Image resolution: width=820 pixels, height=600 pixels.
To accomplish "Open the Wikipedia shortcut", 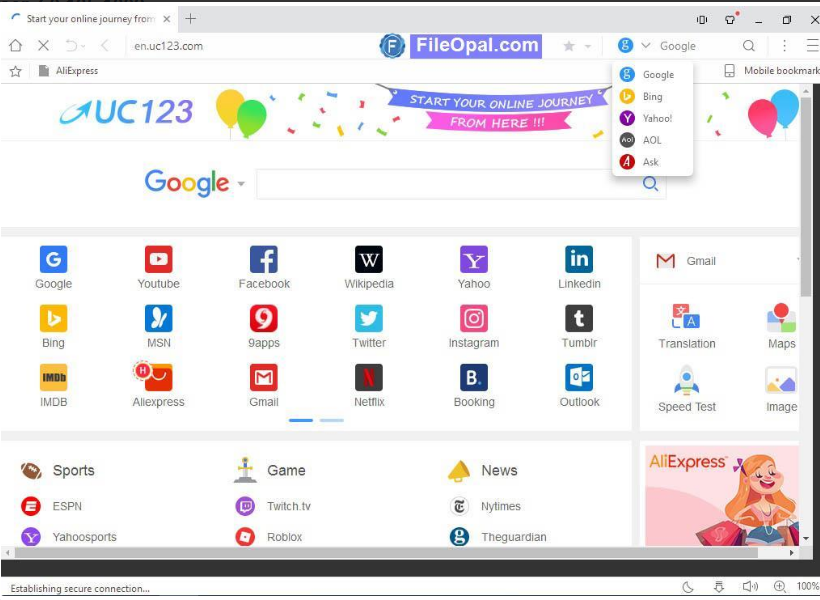I will (x=369, y=268).
